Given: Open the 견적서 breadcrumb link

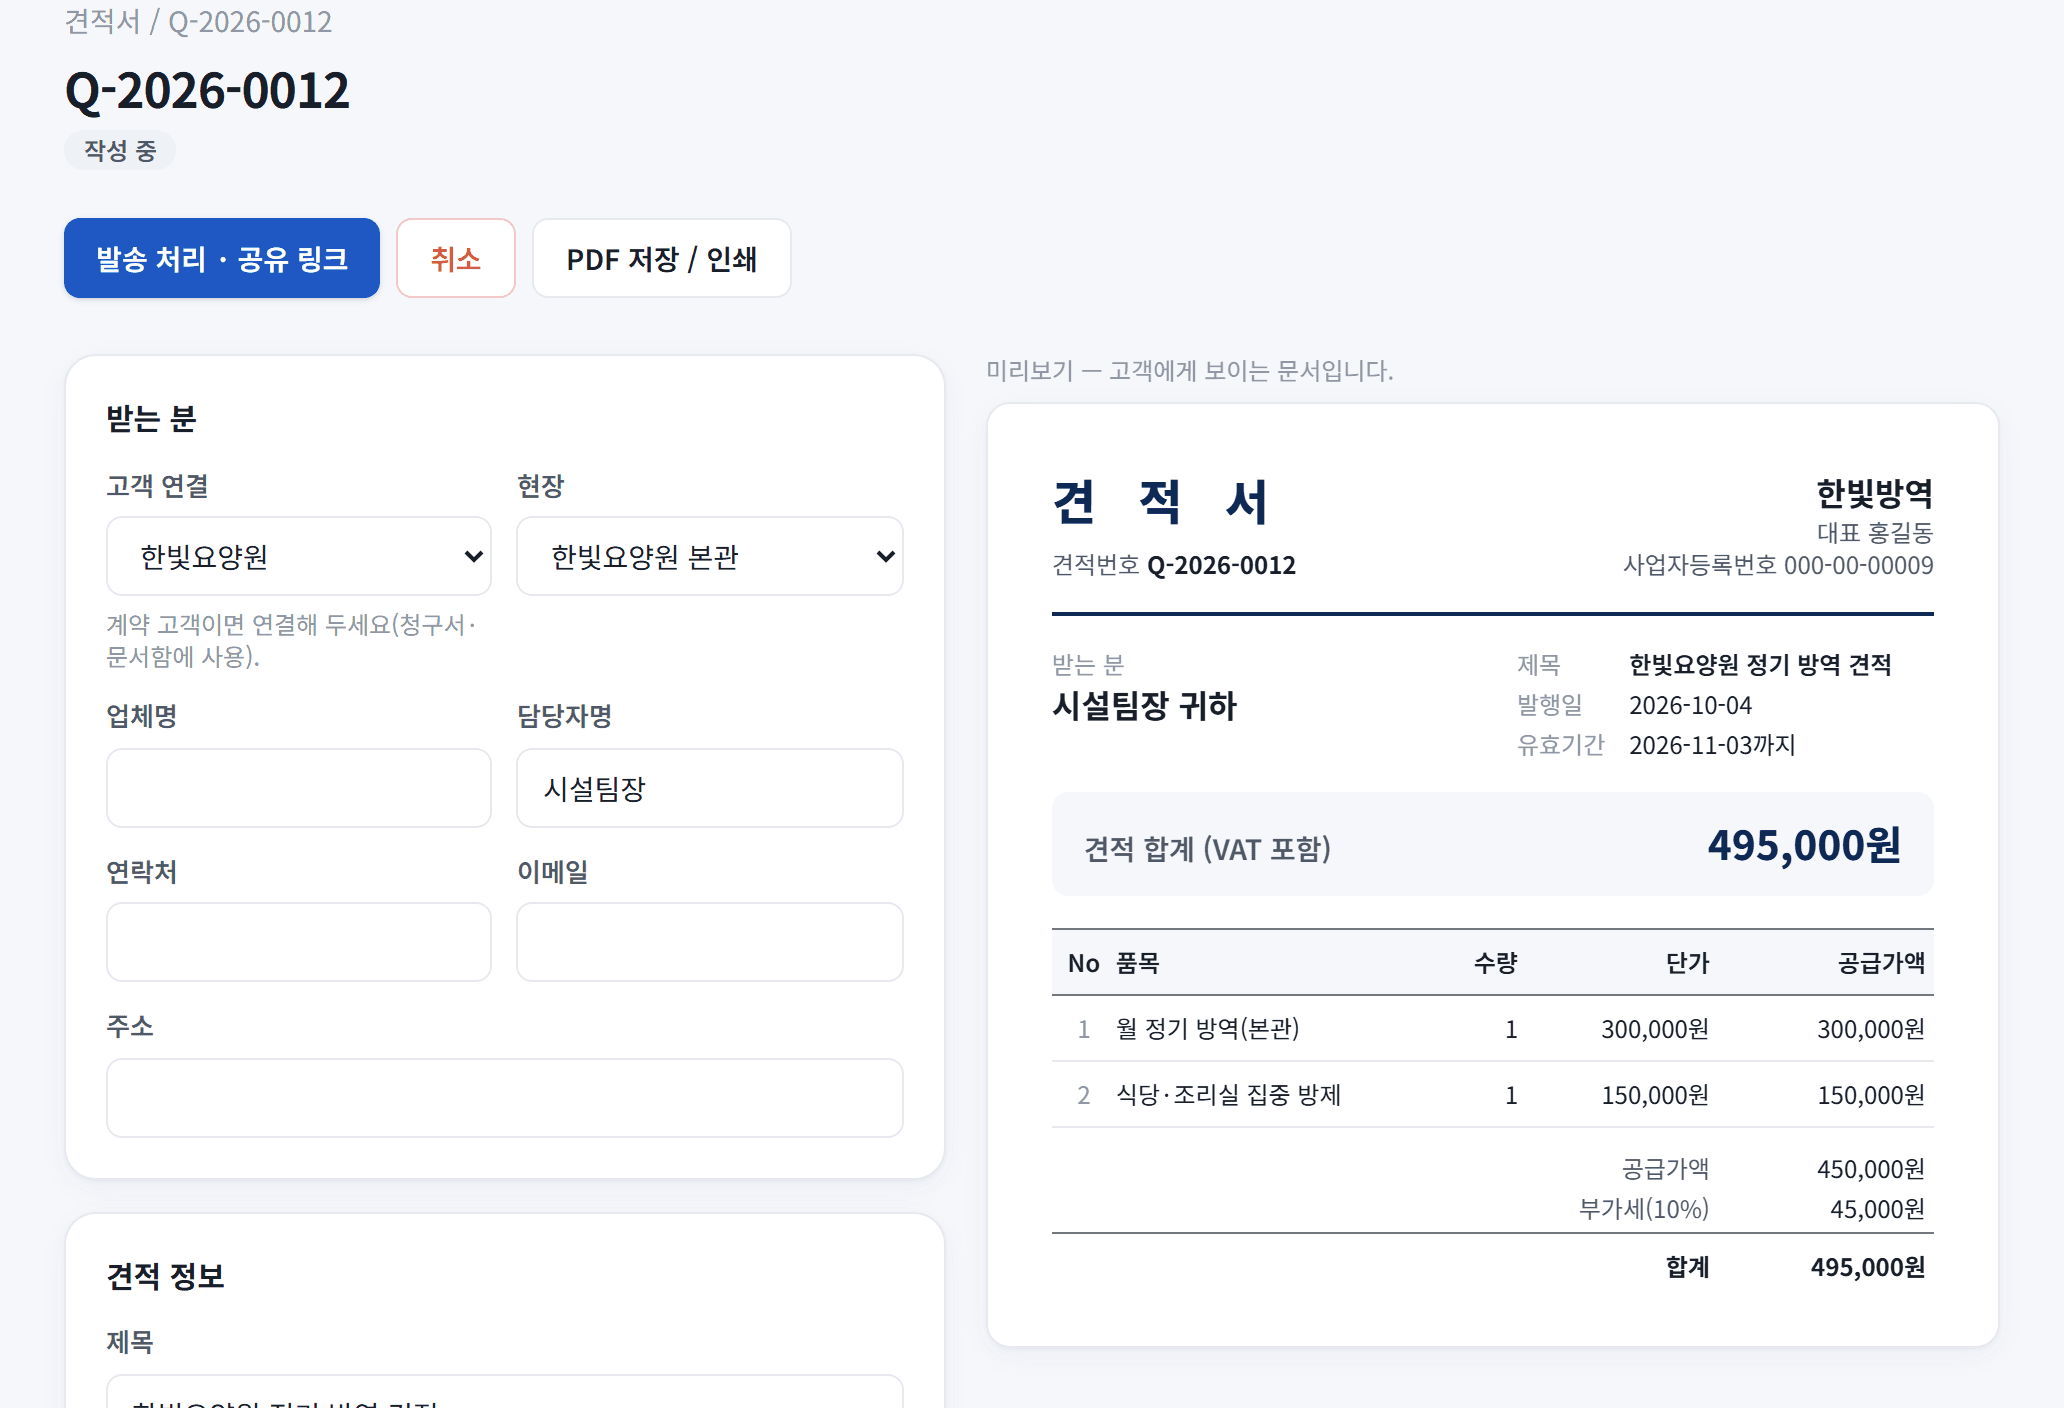Looking at the screenshot, I should click(102, 21).
